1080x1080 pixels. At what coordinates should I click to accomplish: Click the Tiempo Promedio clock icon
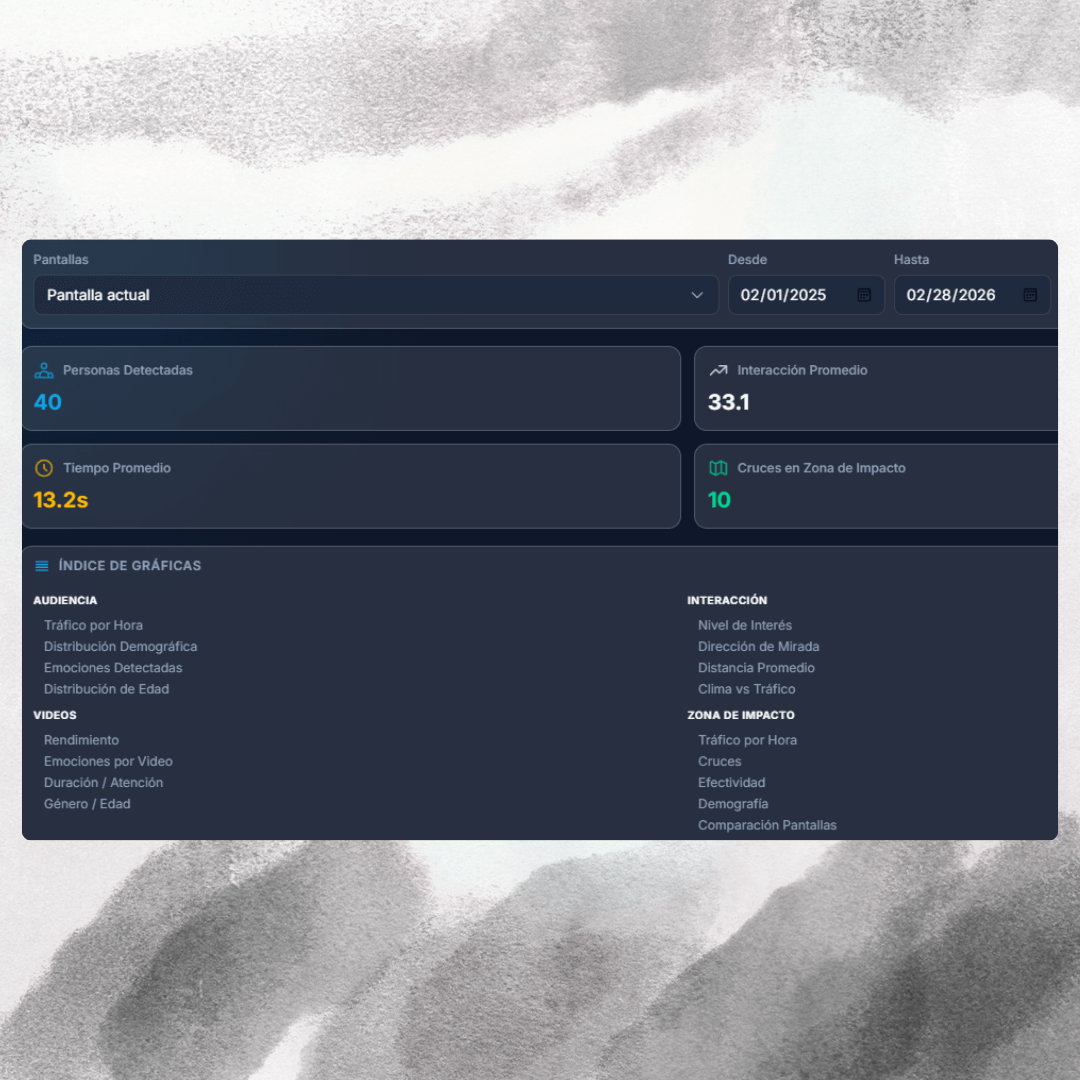tap(44, 468)
